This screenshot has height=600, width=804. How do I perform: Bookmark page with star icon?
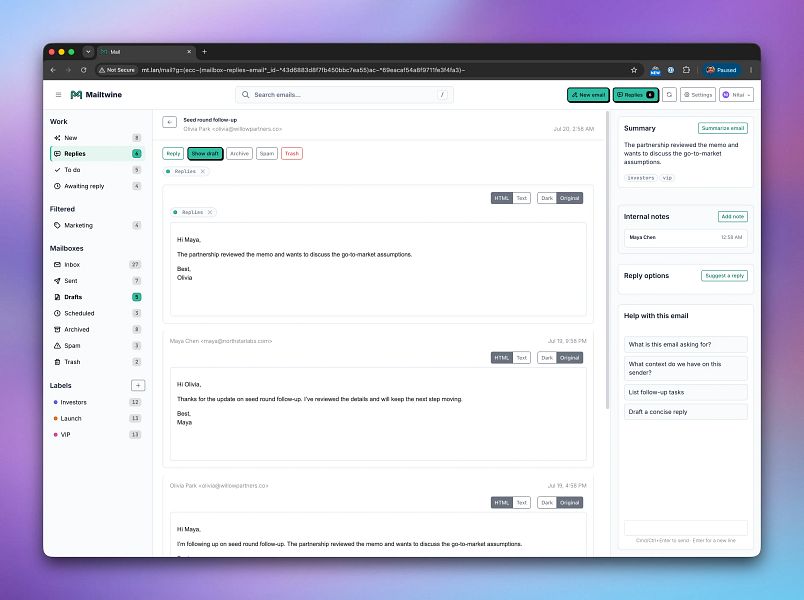634,70
